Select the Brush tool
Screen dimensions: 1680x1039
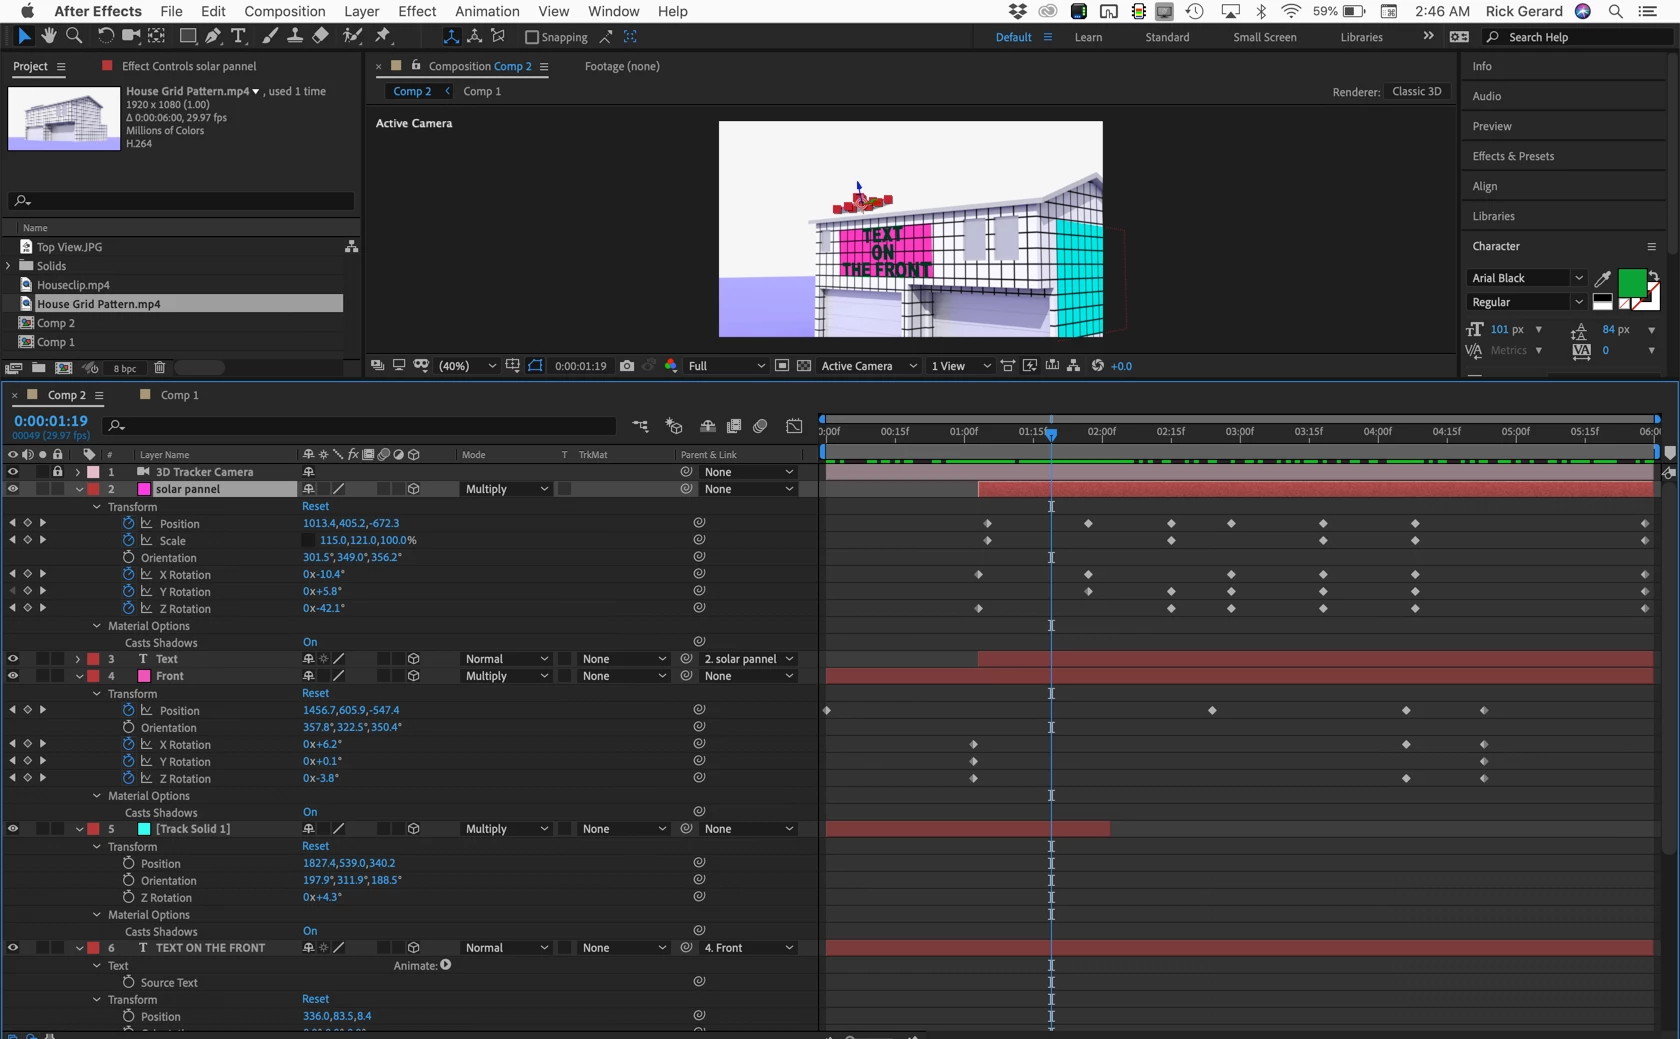(x=270, y=36)
